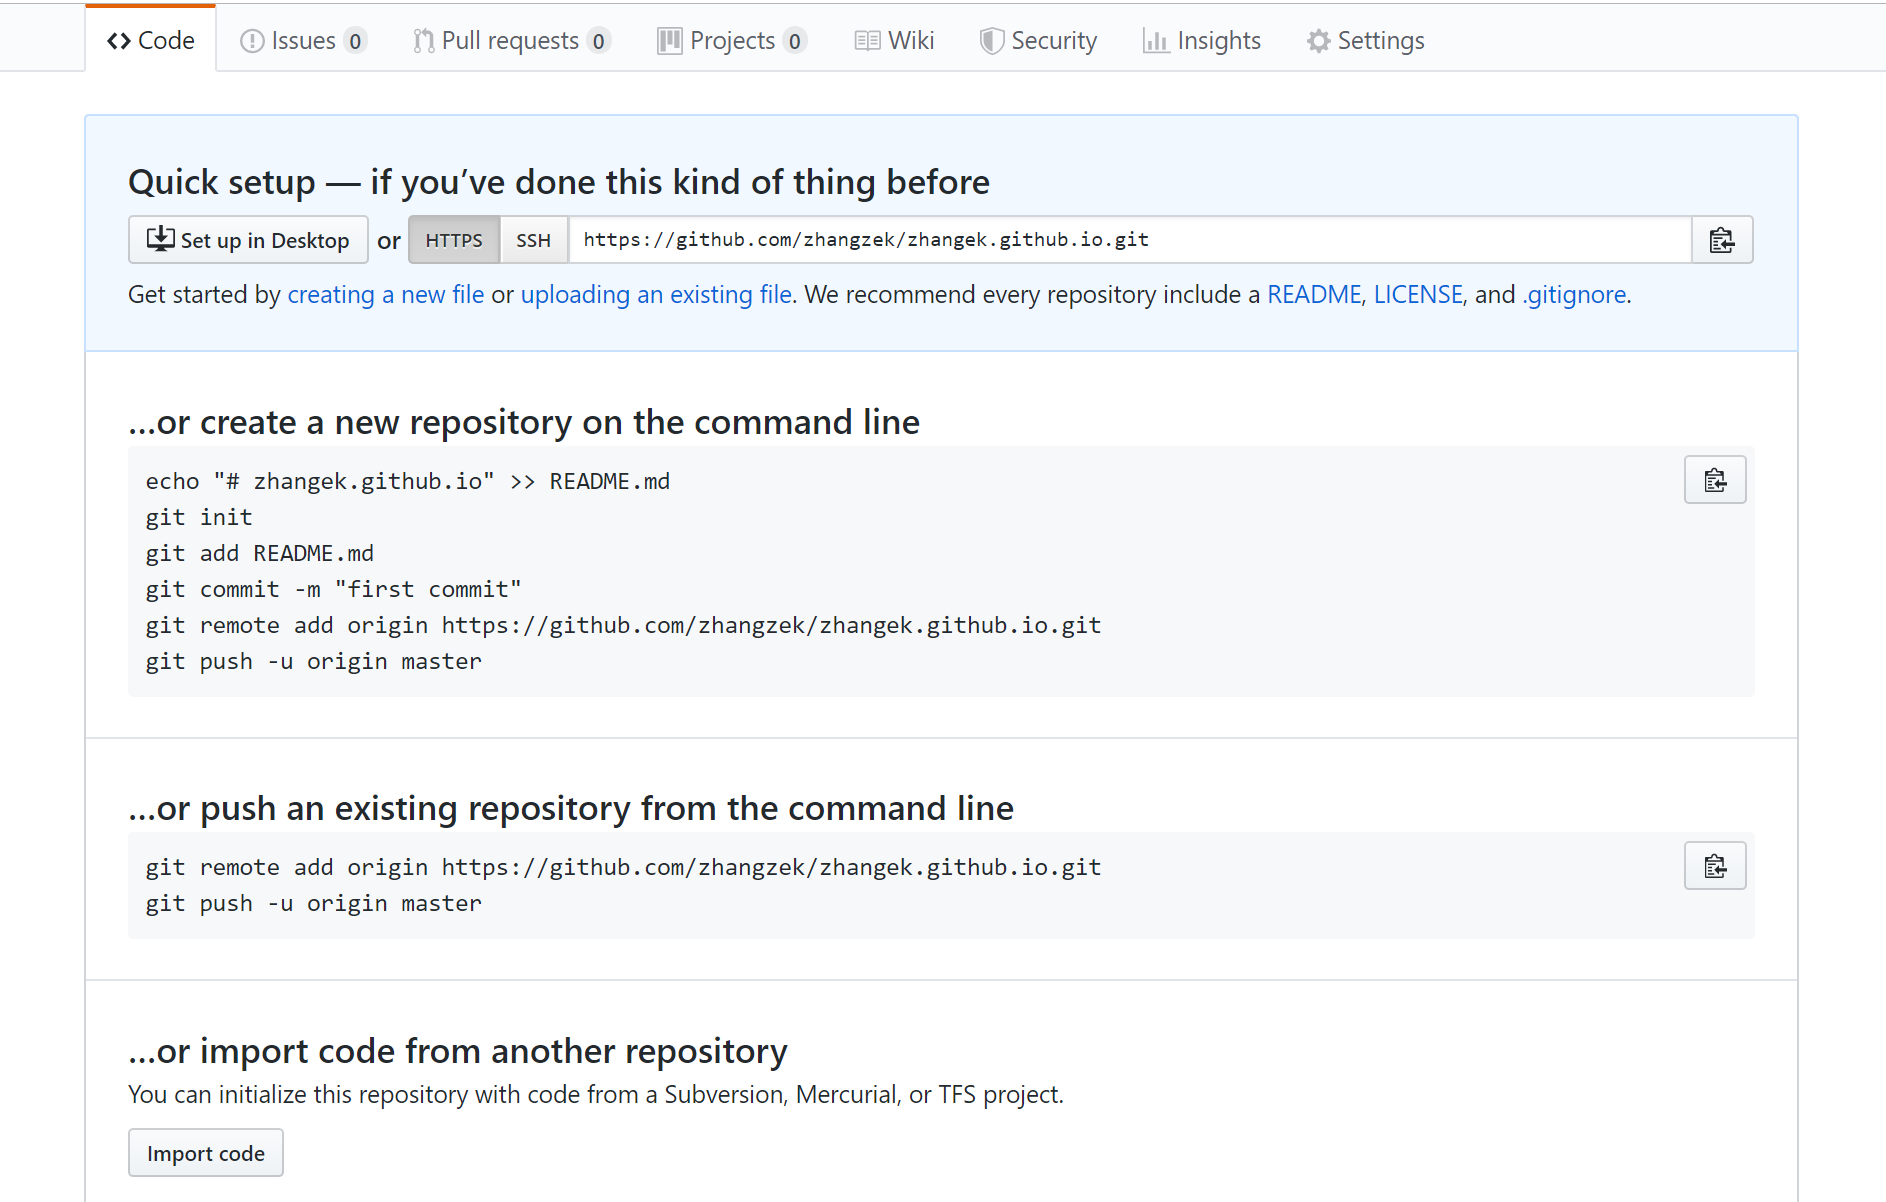Viewport: 1886px width, 1202px height.
Task: Click the Issues exclamation icon
Action: (252, 41)
